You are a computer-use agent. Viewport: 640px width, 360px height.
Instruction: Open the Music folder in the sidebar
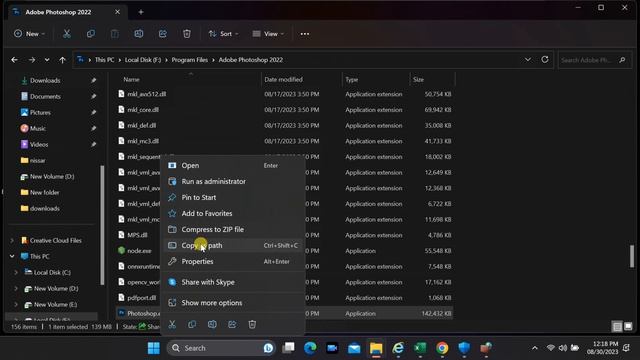coord(38,128)
